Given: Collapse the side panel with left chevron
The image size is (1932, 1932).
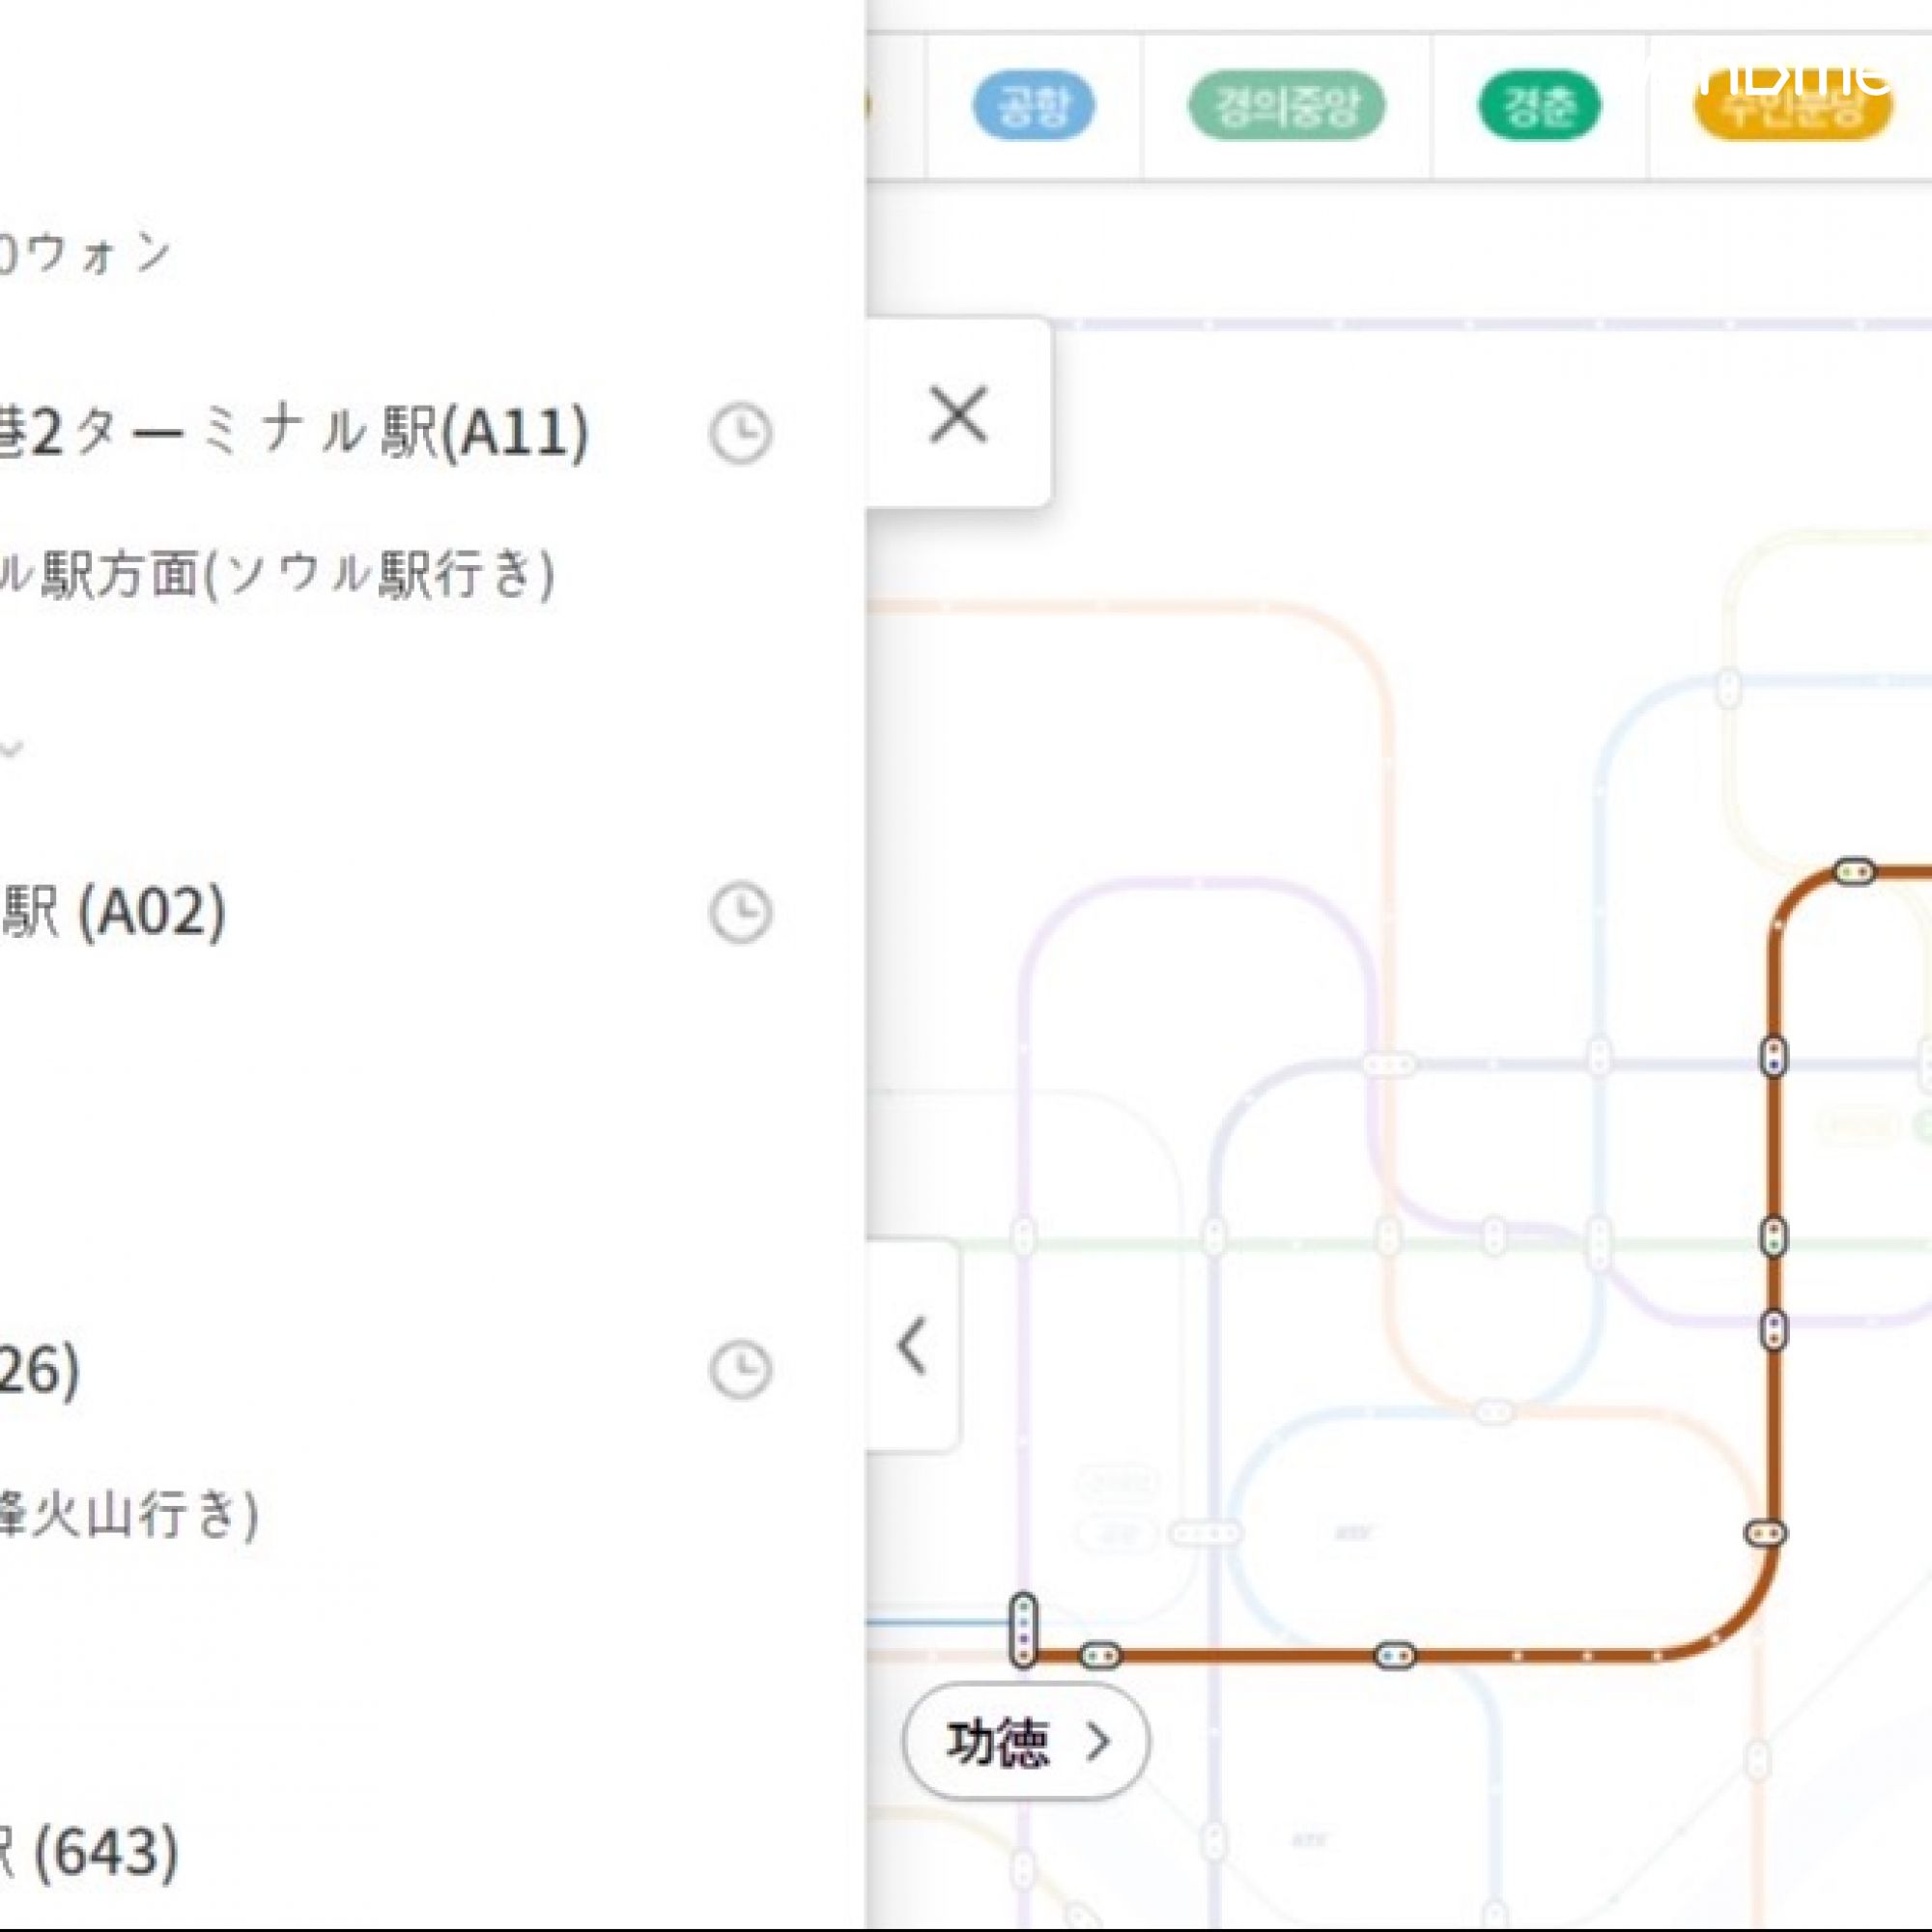Looking at the screenshot, I should click(x=912, y=1346).
